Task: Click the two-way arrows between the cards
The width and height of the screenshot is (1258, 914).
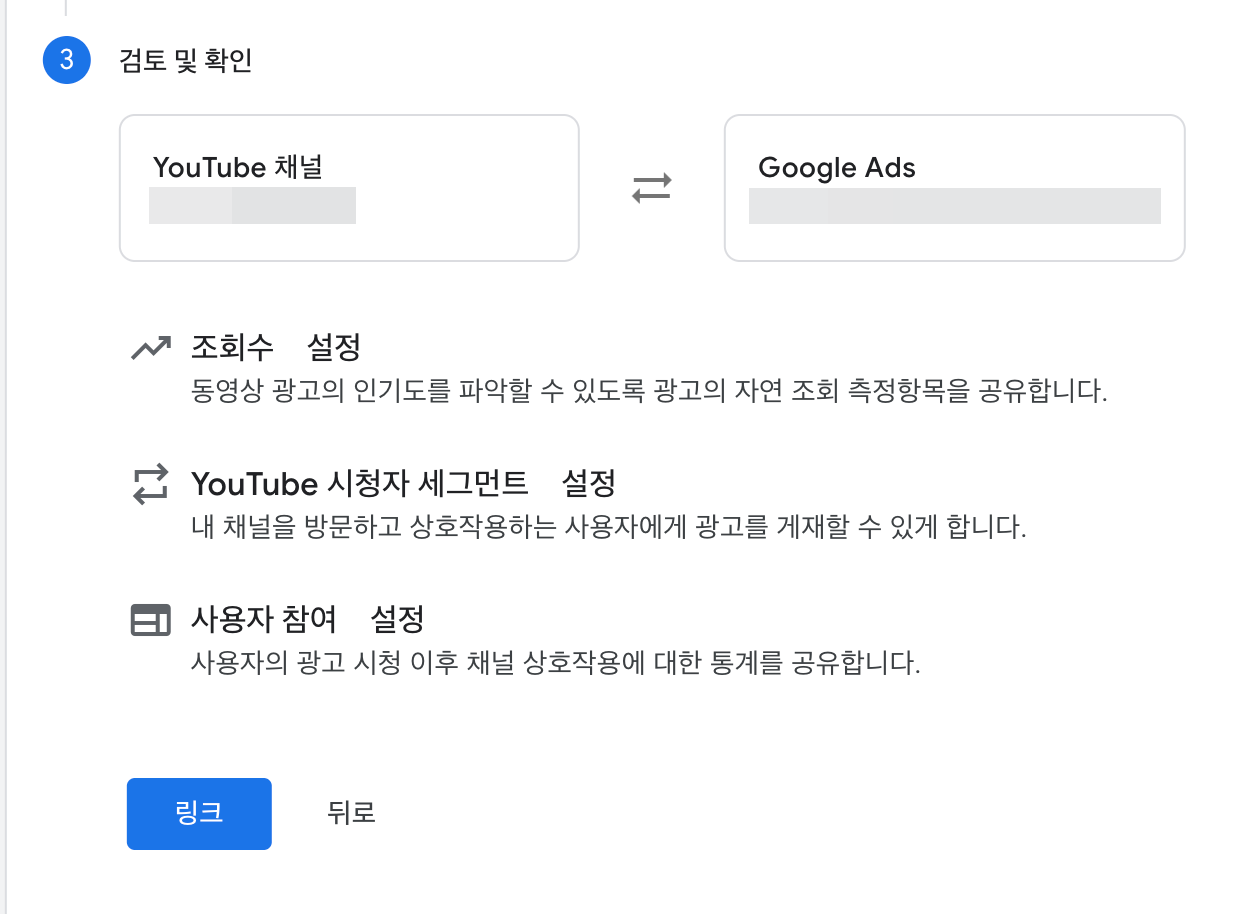Action: (652, 188)
